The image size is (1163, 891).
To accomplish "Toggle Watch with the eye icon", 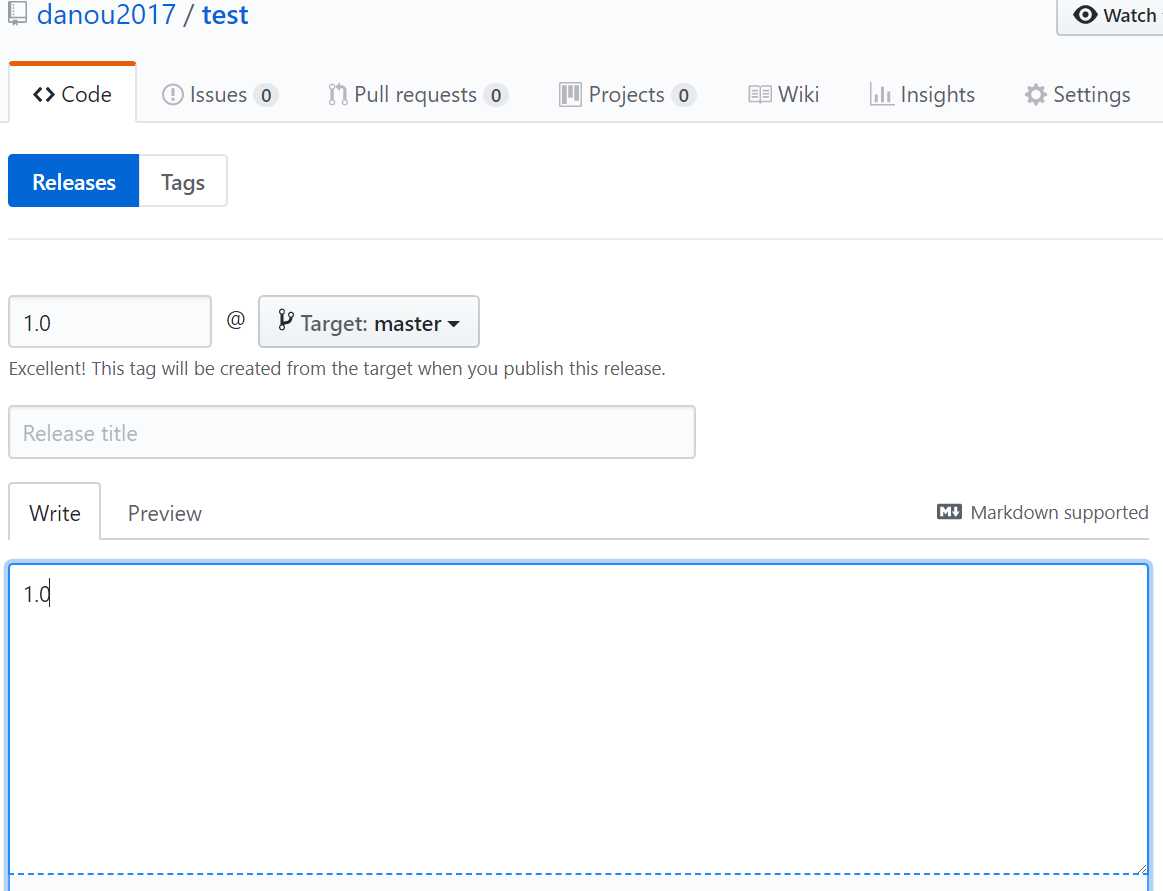I will tap(1112, 15).
